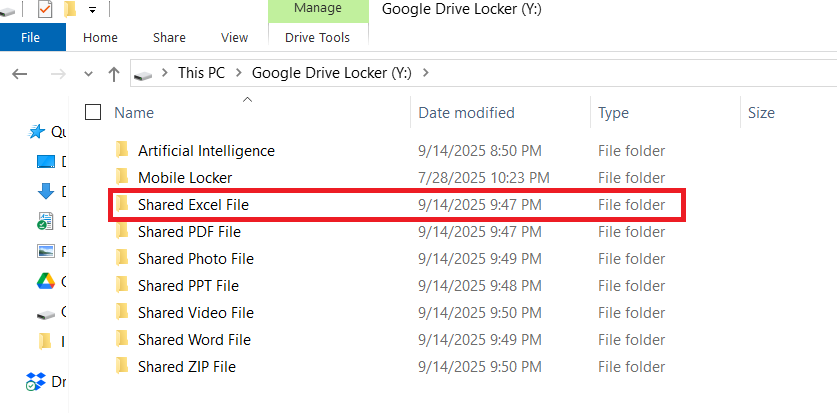838x413 pixels.
Task: Click the Dropbox icon in navigation pane
Action: point(36,381)
